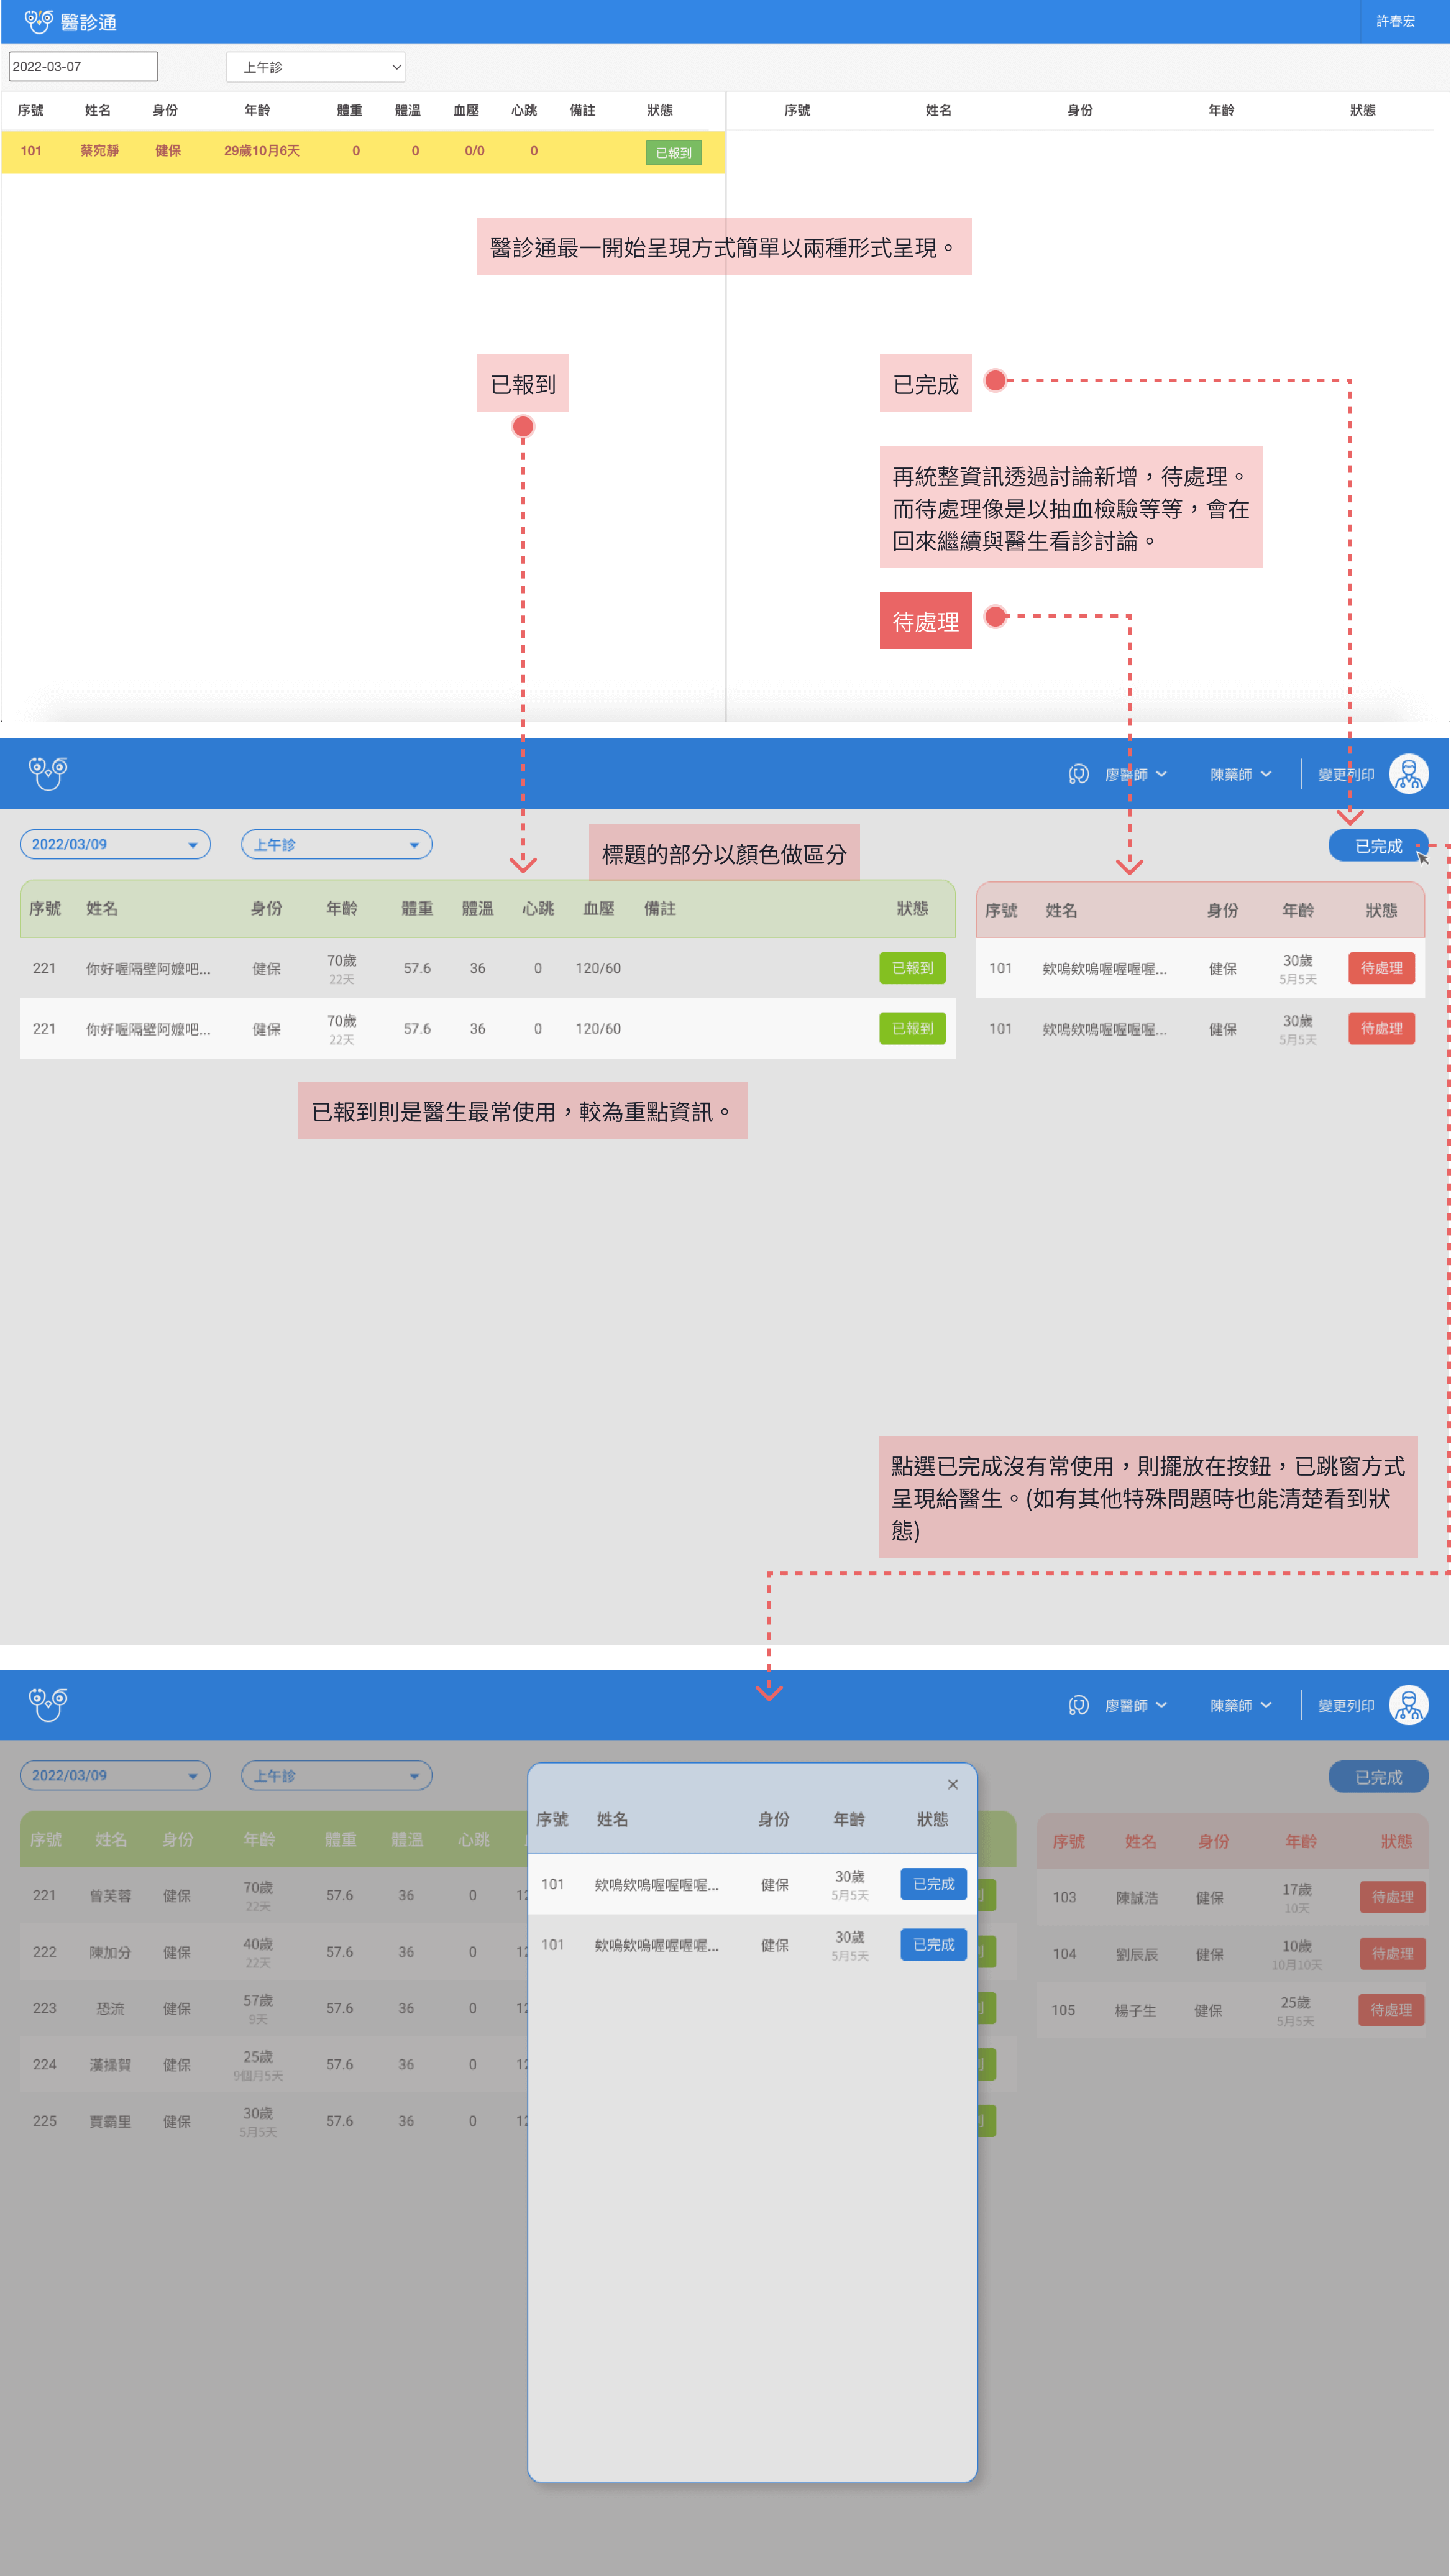The height and width of the screenshot is (2576, 1451).
Task: Click the 待處理 button for 陳誠浩
Action: point(1392,1897)
